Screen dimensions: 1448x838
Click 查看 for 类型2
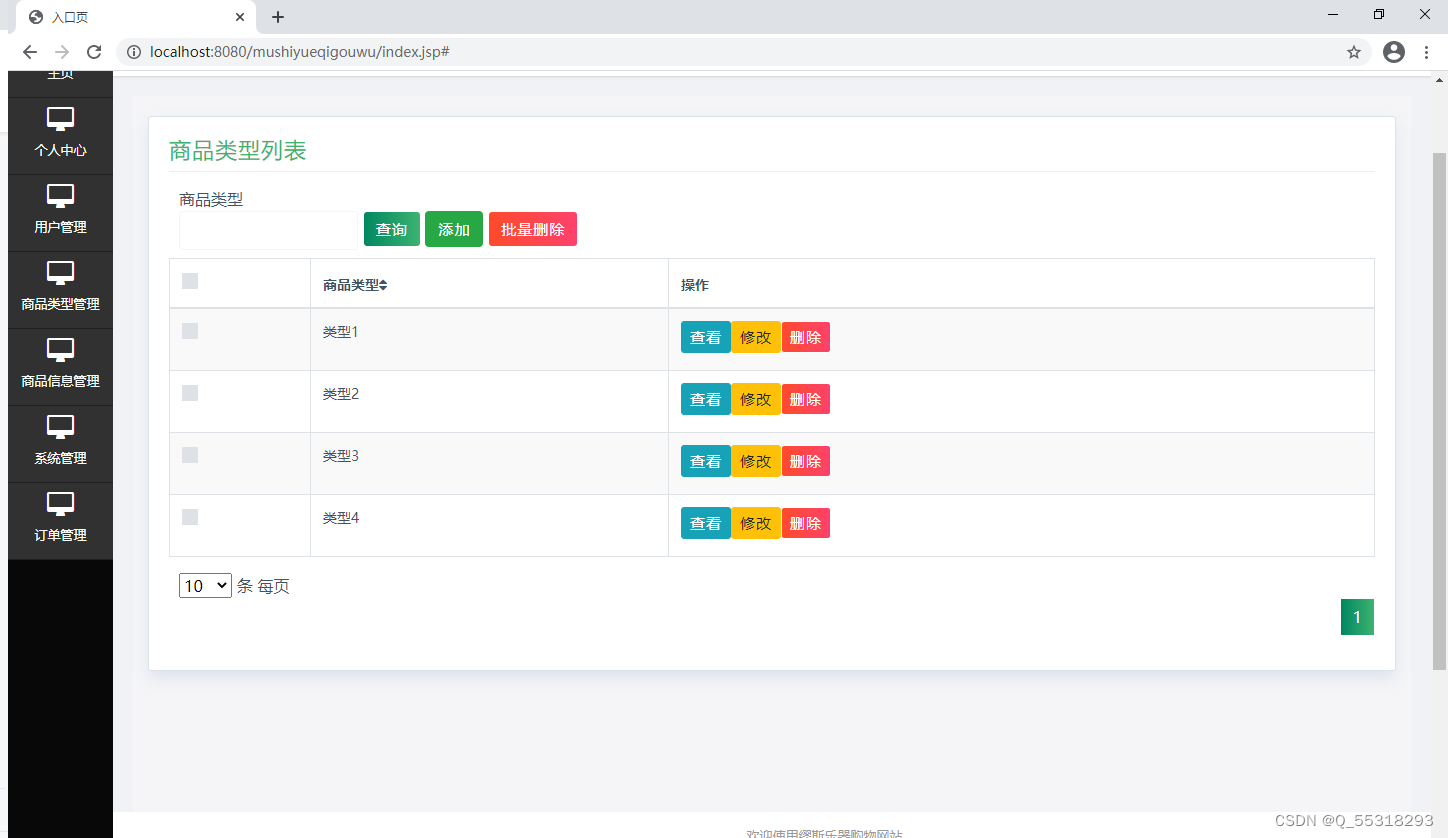[706, 399]
